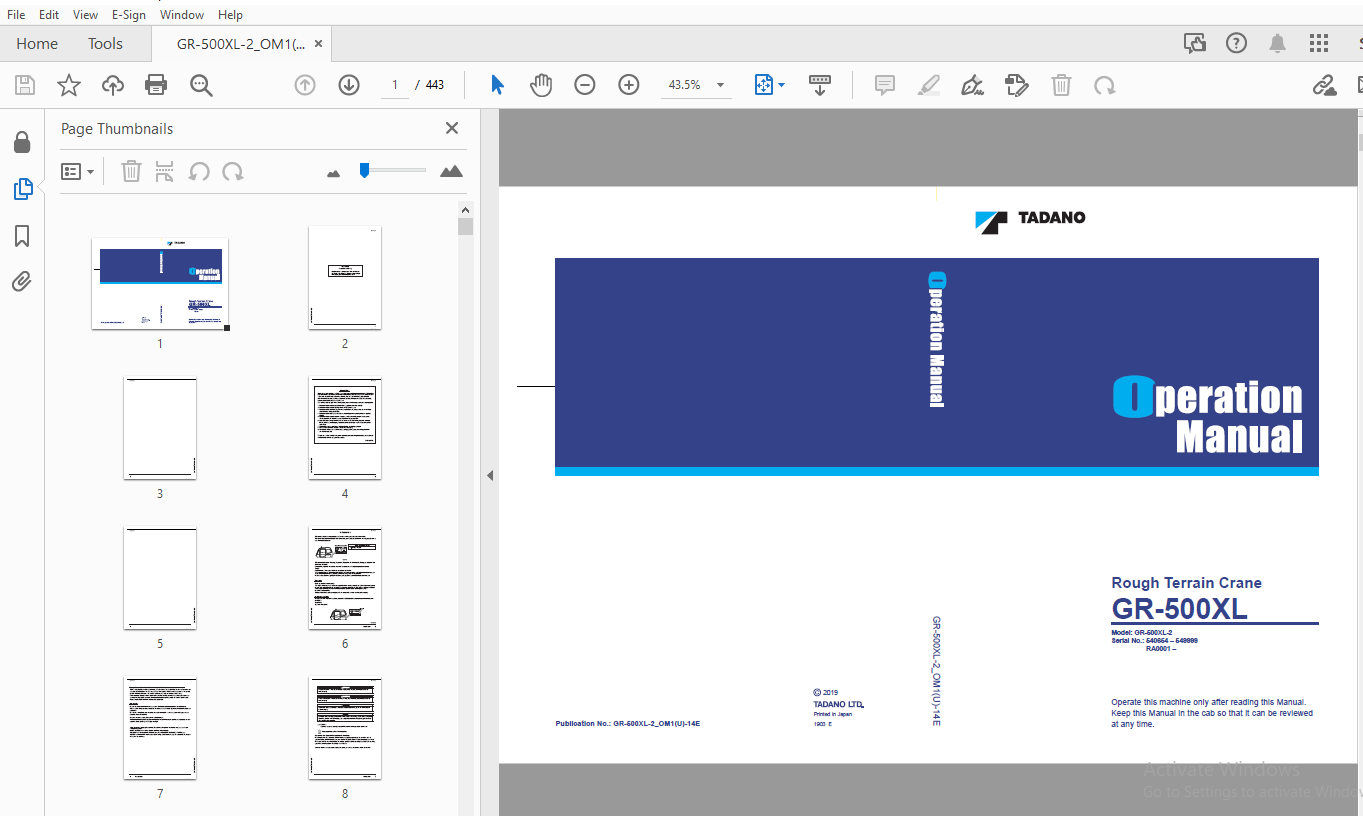The height and width of the screenshot is (816, 1363).
Task: Open the apps grid launcher
Action: click(1319, 43)
